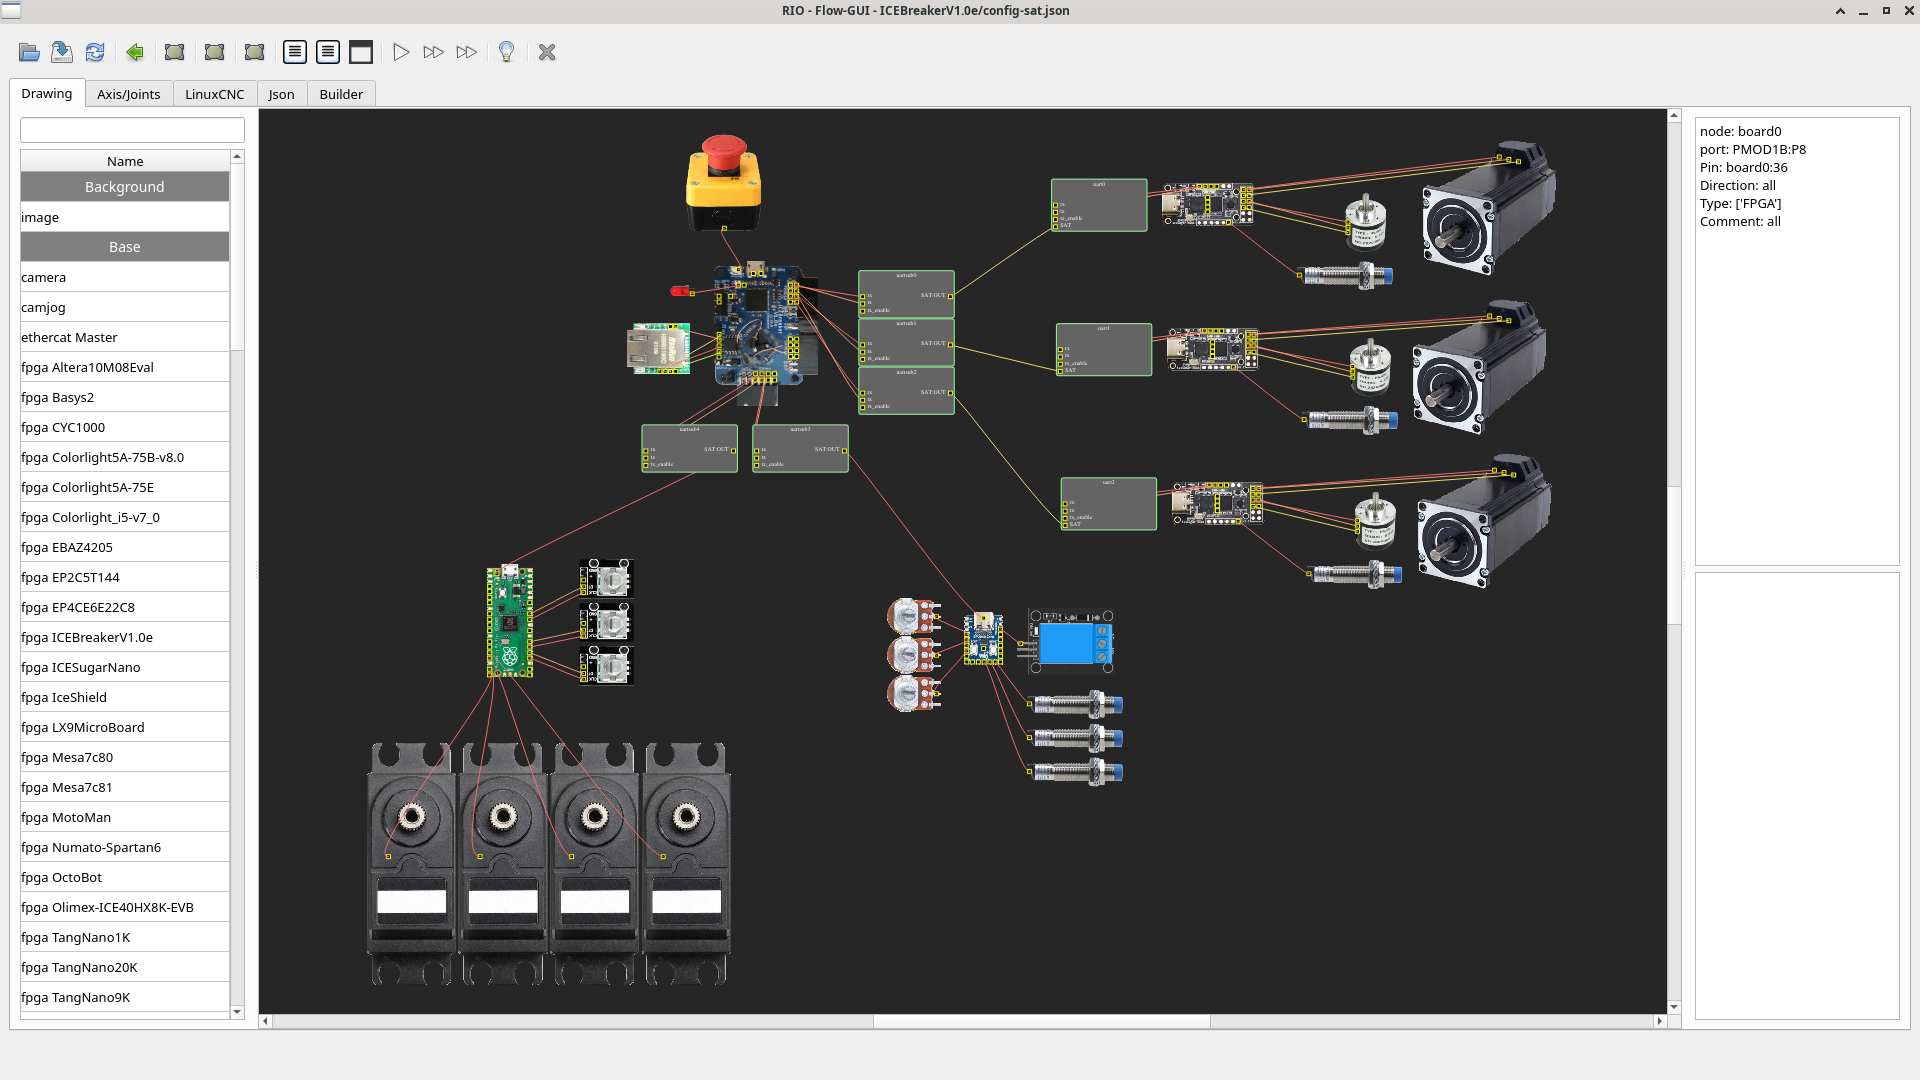Open the LinuxCNC tab
Screen dimensions: 1920x1080
(x=214, y=94)
